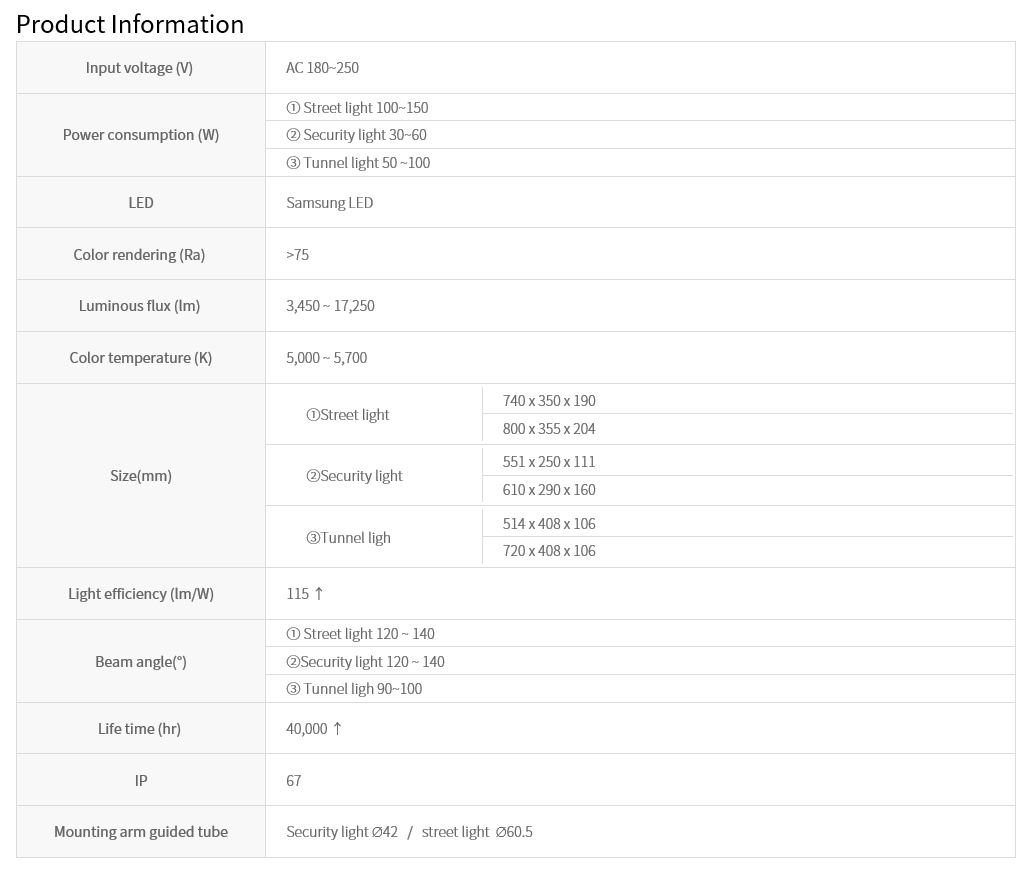The width and height of the screenshot is (1024, 877).
Task: Select the Input voltage (V) row label
Action: pos(139,68)
